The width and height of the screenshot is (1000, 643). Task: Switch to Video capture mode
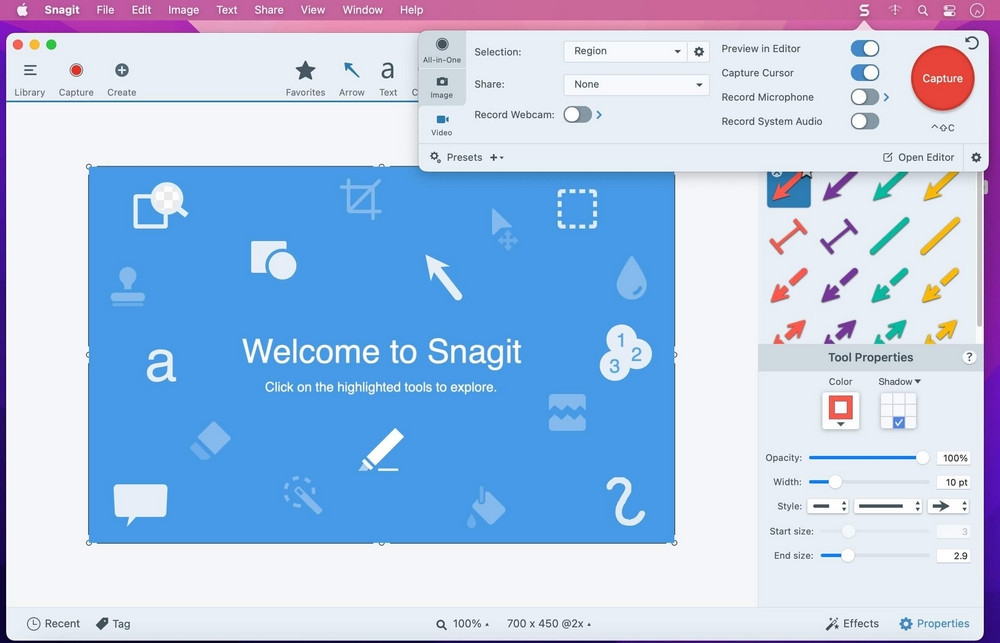tap(441, 122)
